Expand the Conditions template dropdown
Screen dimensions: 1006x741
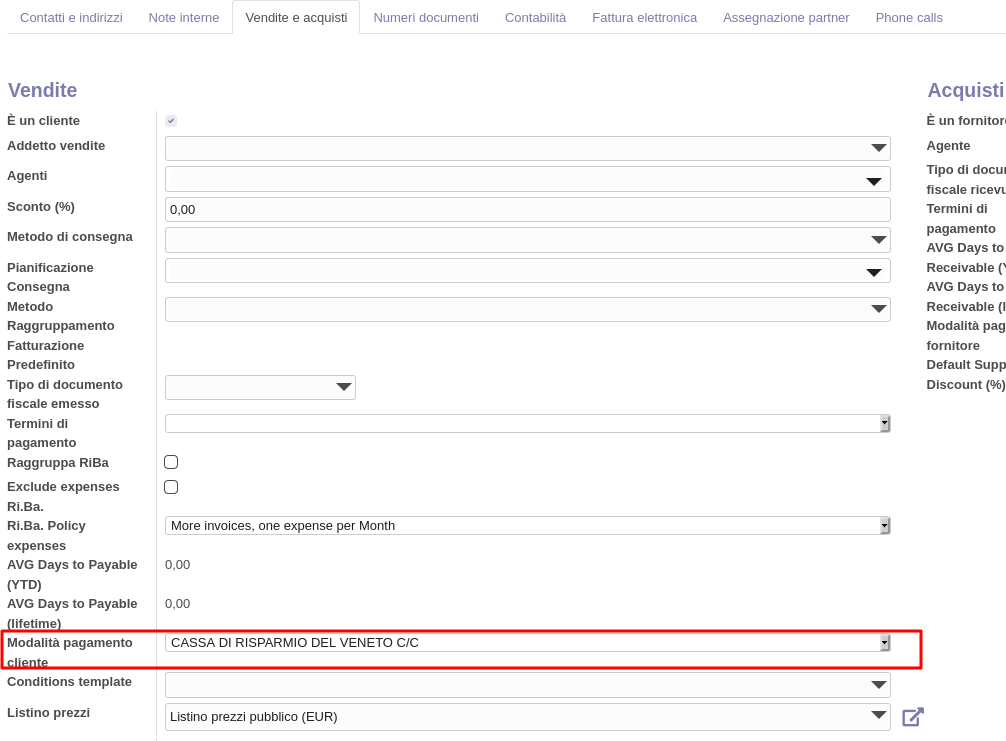[527, 685]
